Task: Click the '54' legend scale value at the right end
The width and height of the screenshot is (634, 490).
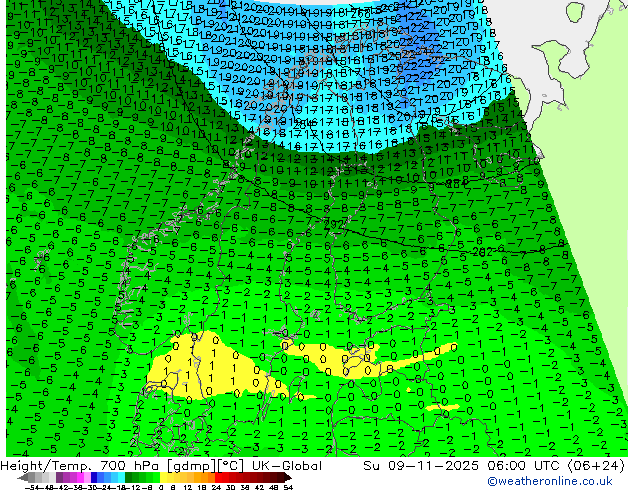Action: (x=288, y=487)
